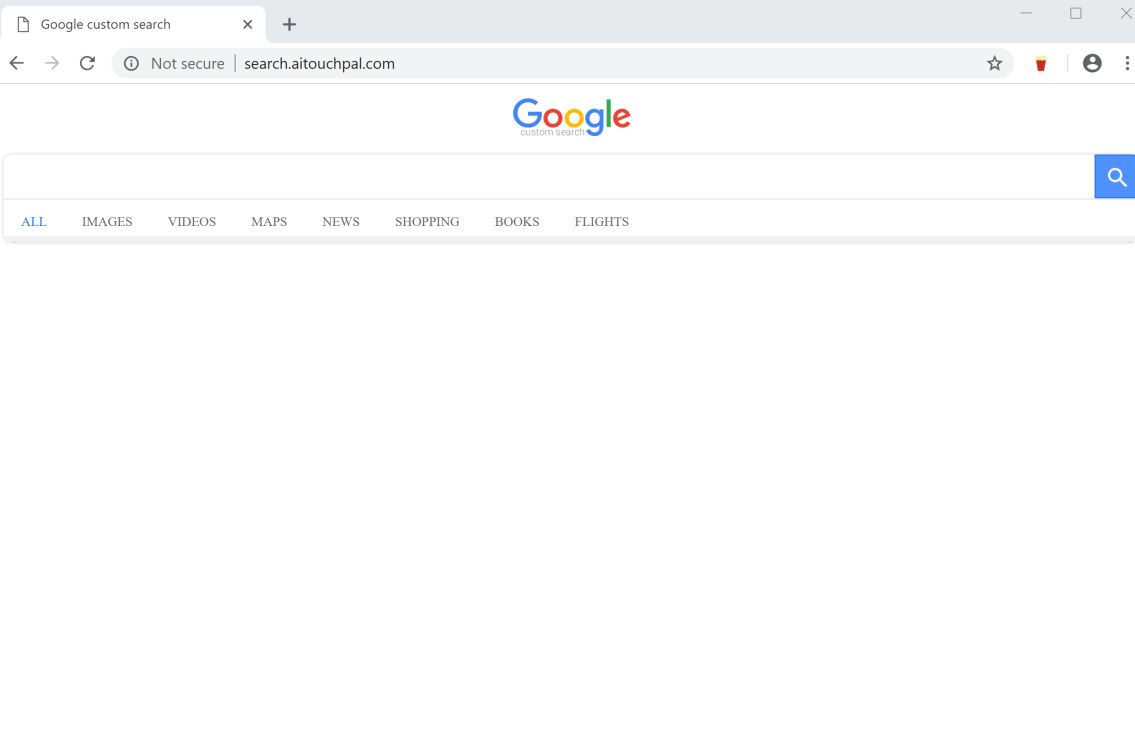This screenshot has height=755, width=1135.
Task: Open the NEWS tab
Action: click(341, 222)
